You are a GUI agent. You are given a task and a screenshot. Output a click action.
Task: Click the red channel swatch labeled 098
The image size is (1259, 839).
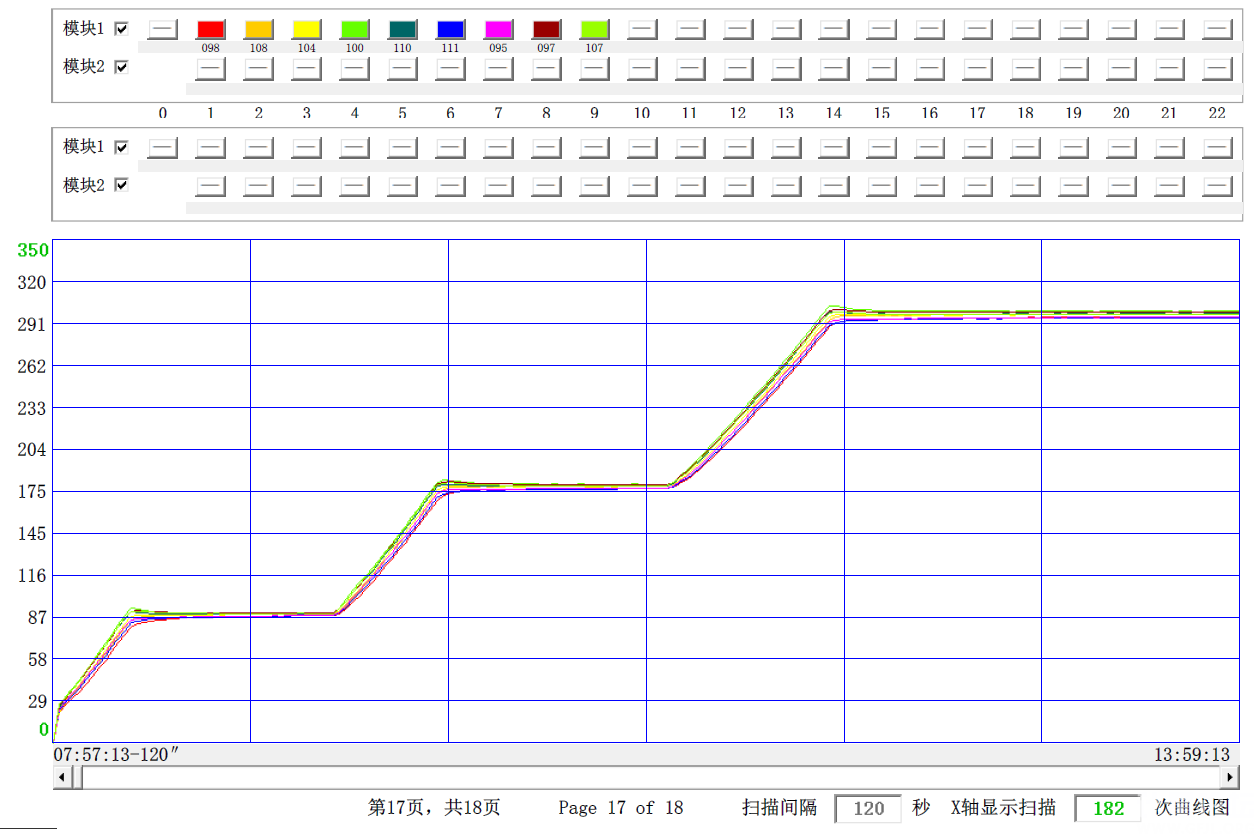[x=210, y=29]
